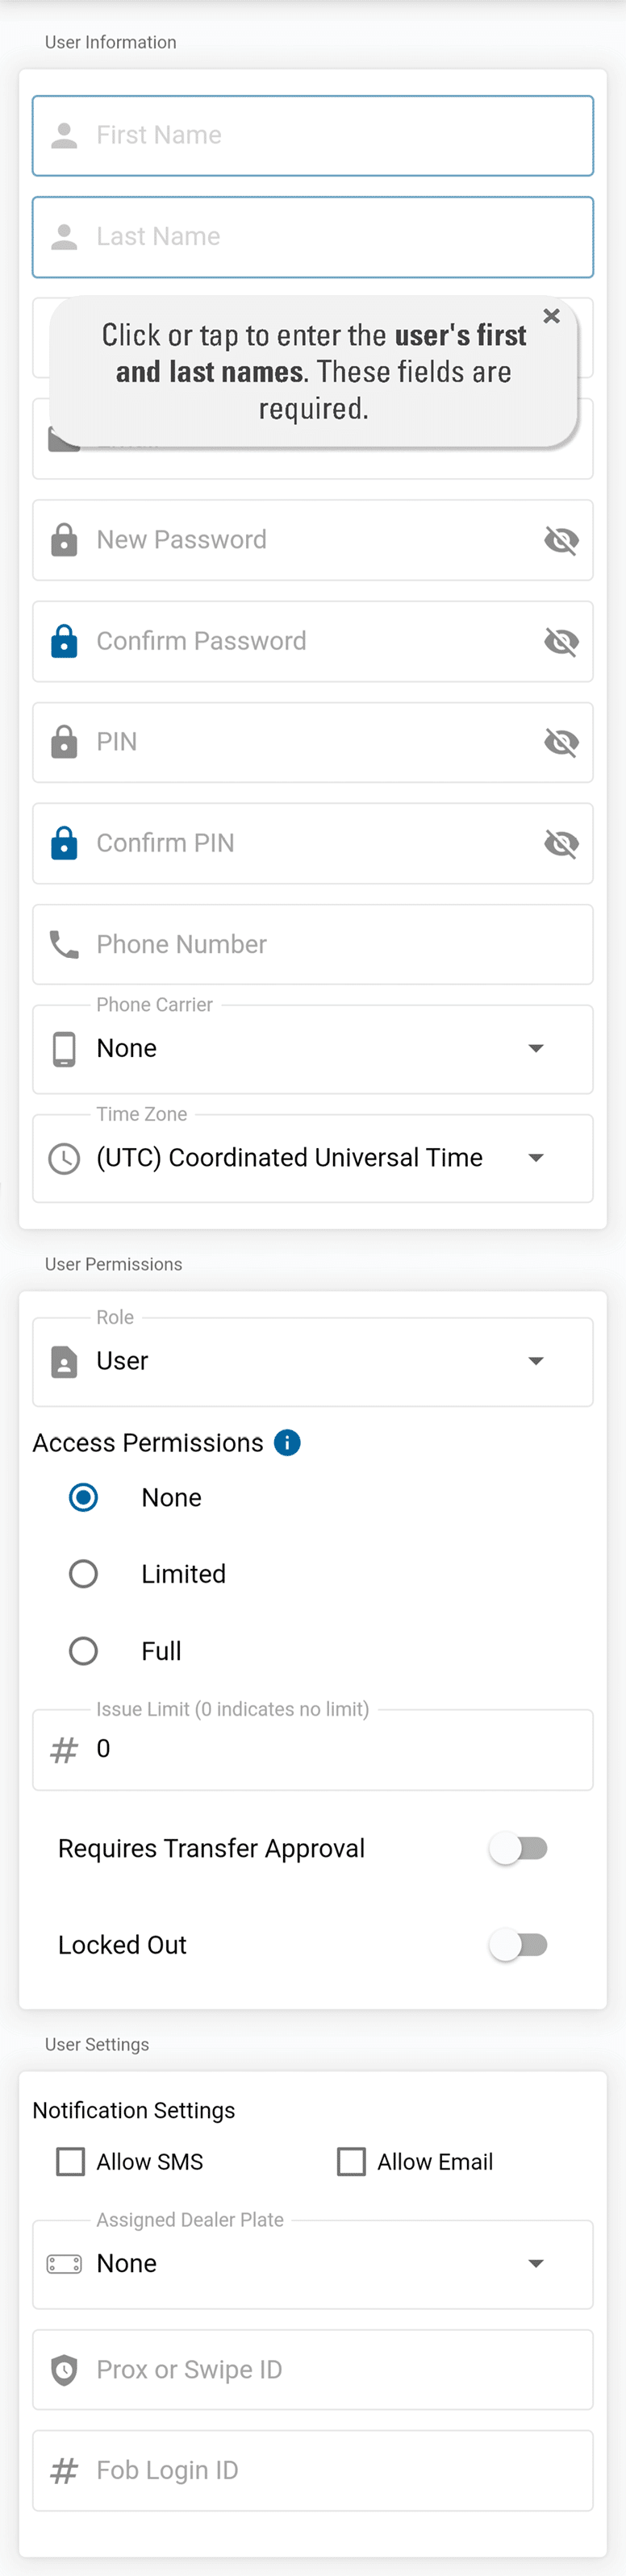Click the hash icon beside Fob Login ID
The width and height of the screenshot is (626, 2576).
(x=64, y=2470)
